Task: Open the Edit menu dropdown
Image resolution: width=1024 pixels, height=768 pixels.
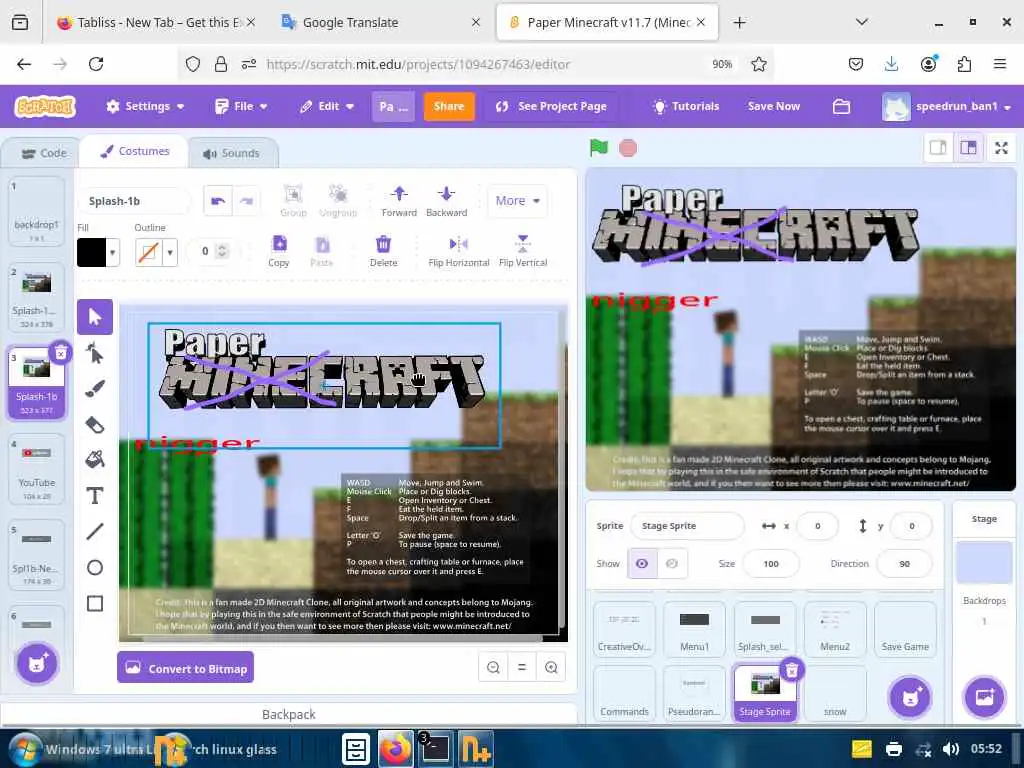Action: 327,106
